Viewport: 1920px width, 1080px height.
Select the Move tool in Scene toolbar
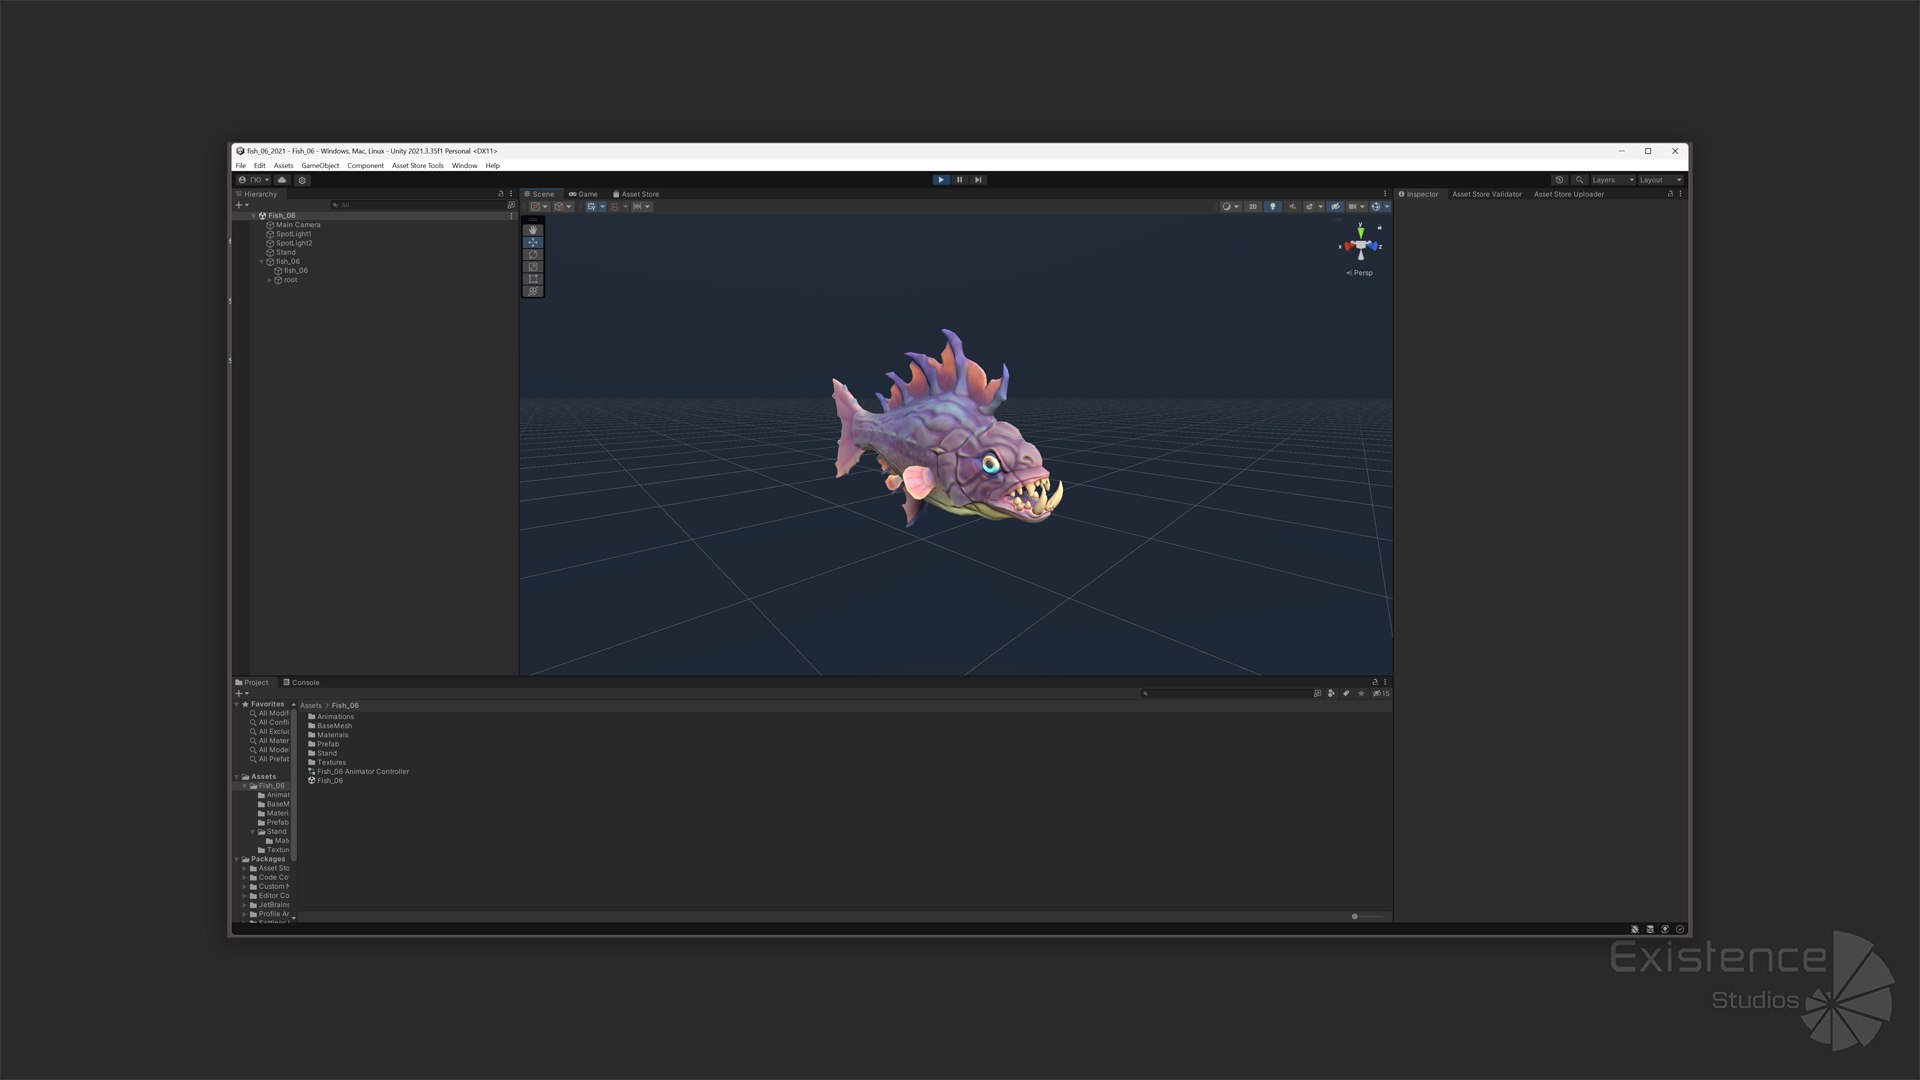[x=533, y=242]
